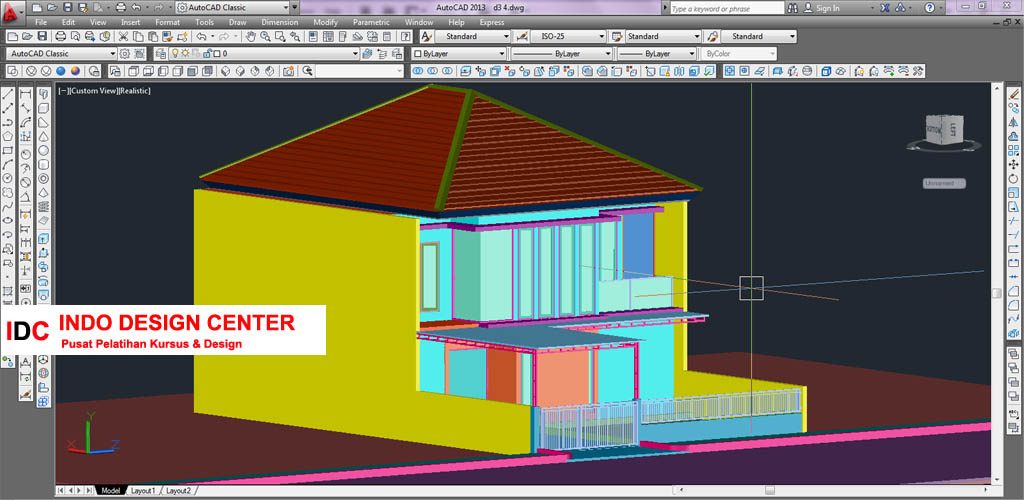Switch to 2D Wireframe visual style
The height and width of the screenshot is (500, 1024).
(x=13, y=71)
